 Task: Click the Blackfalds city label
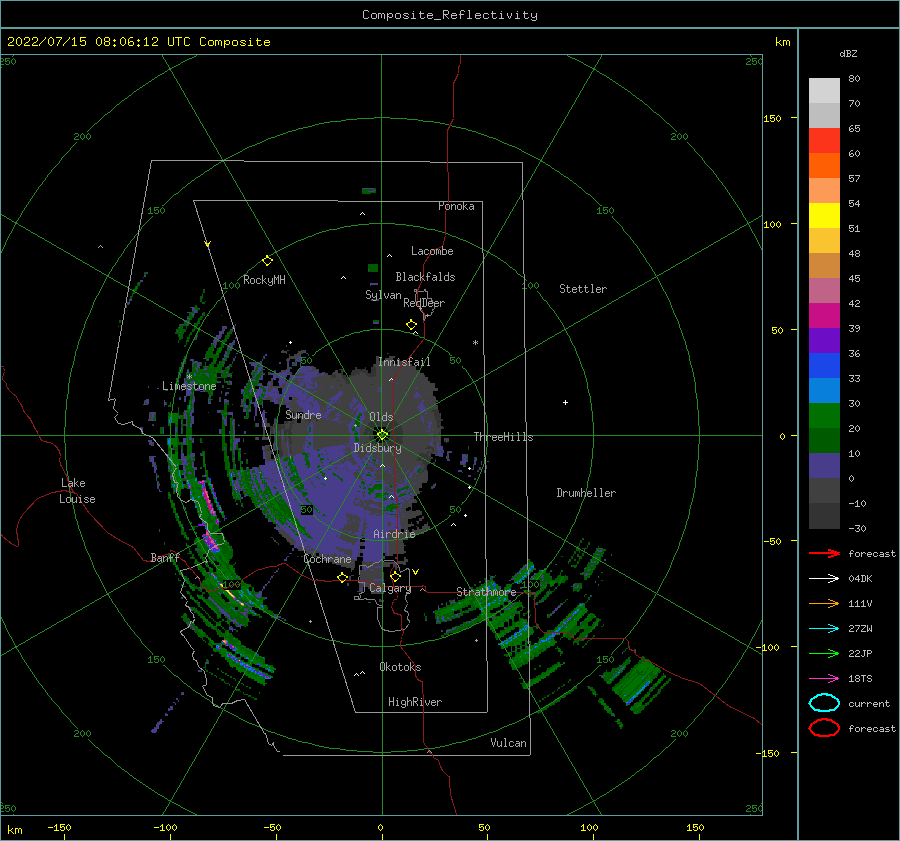(x=425, y=277)
